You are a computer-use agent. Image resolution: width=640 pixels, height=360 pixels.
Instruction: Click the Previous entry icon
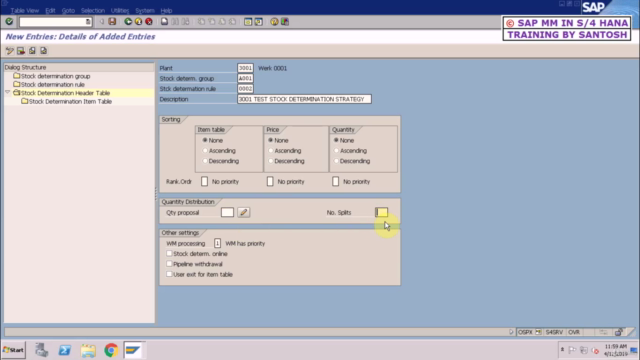coord(32,51)
